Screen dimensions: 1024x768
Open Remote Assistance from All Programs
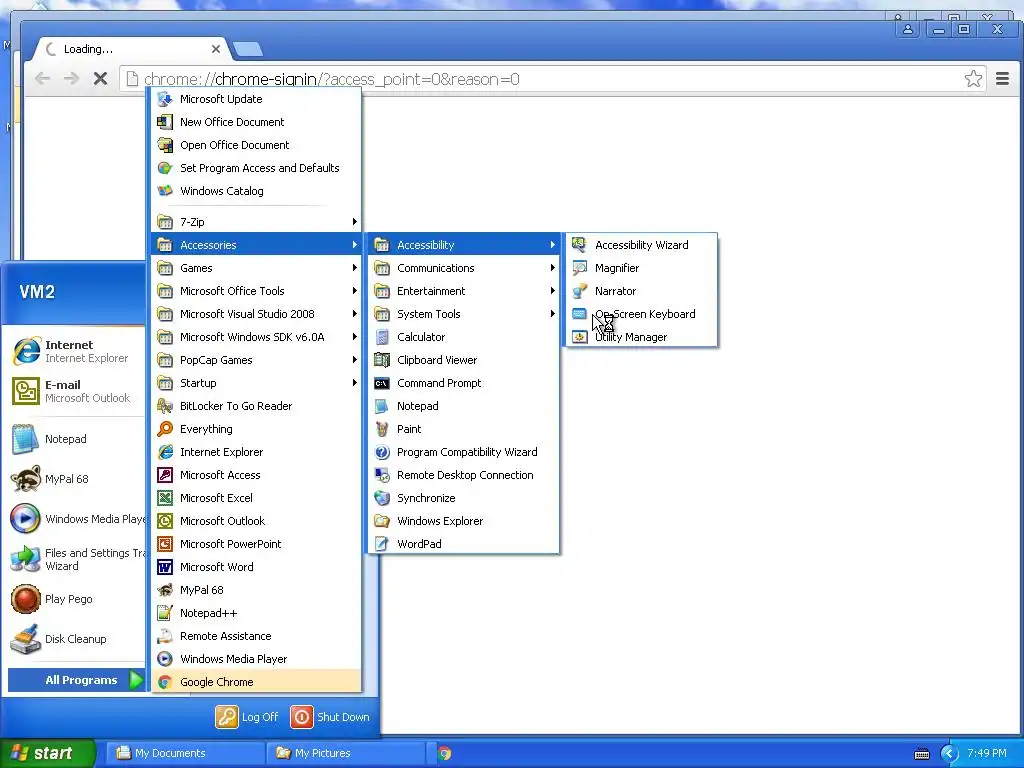[x=256, y=636]
